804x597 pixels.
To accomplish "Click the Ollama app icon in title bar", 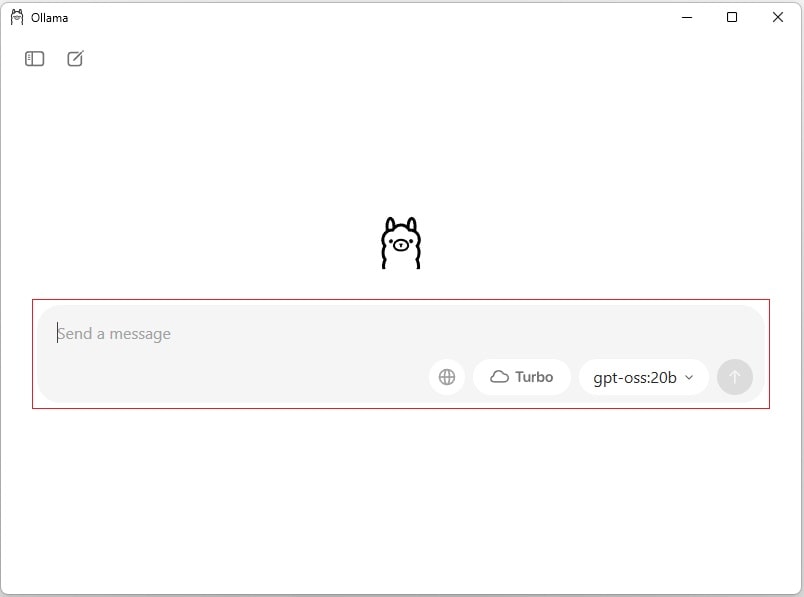I will [x=17, y=17].
